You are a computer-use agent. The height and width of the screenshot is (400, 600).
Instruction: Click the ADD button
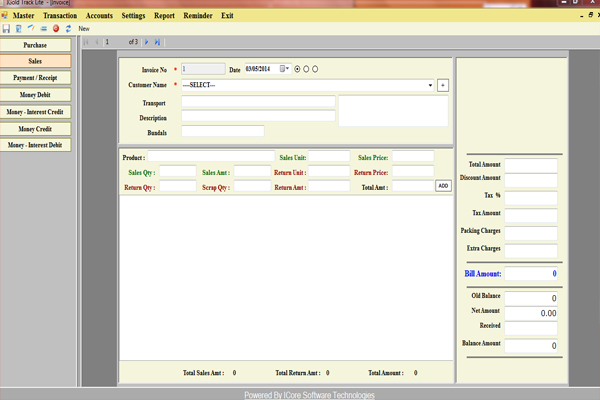(443, 186)
